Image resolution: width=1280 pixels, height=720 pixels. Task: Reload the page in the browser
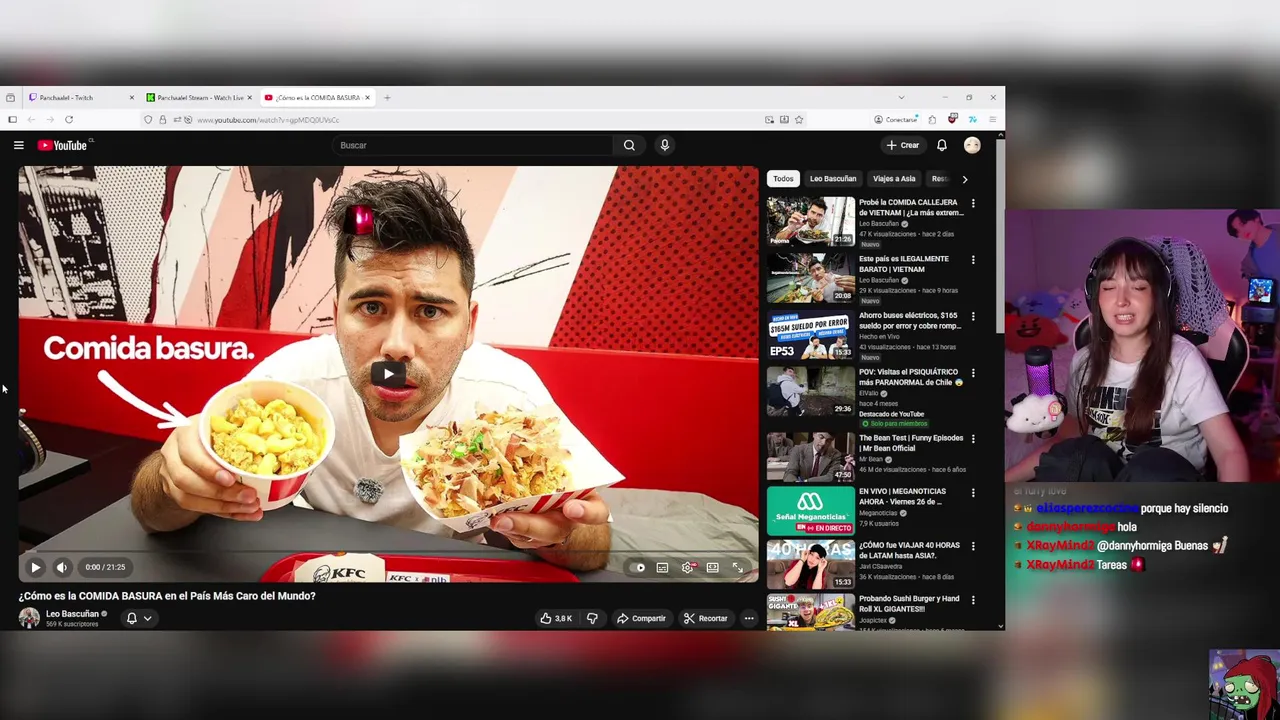click(69, 120)
